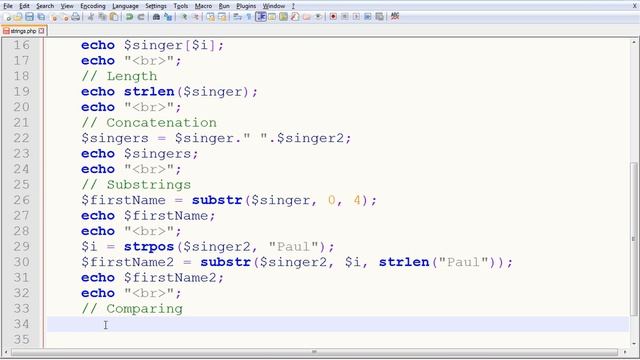640x360 pixels.
Task: Place cursor on empty line 34
Action: coord(338,324)
